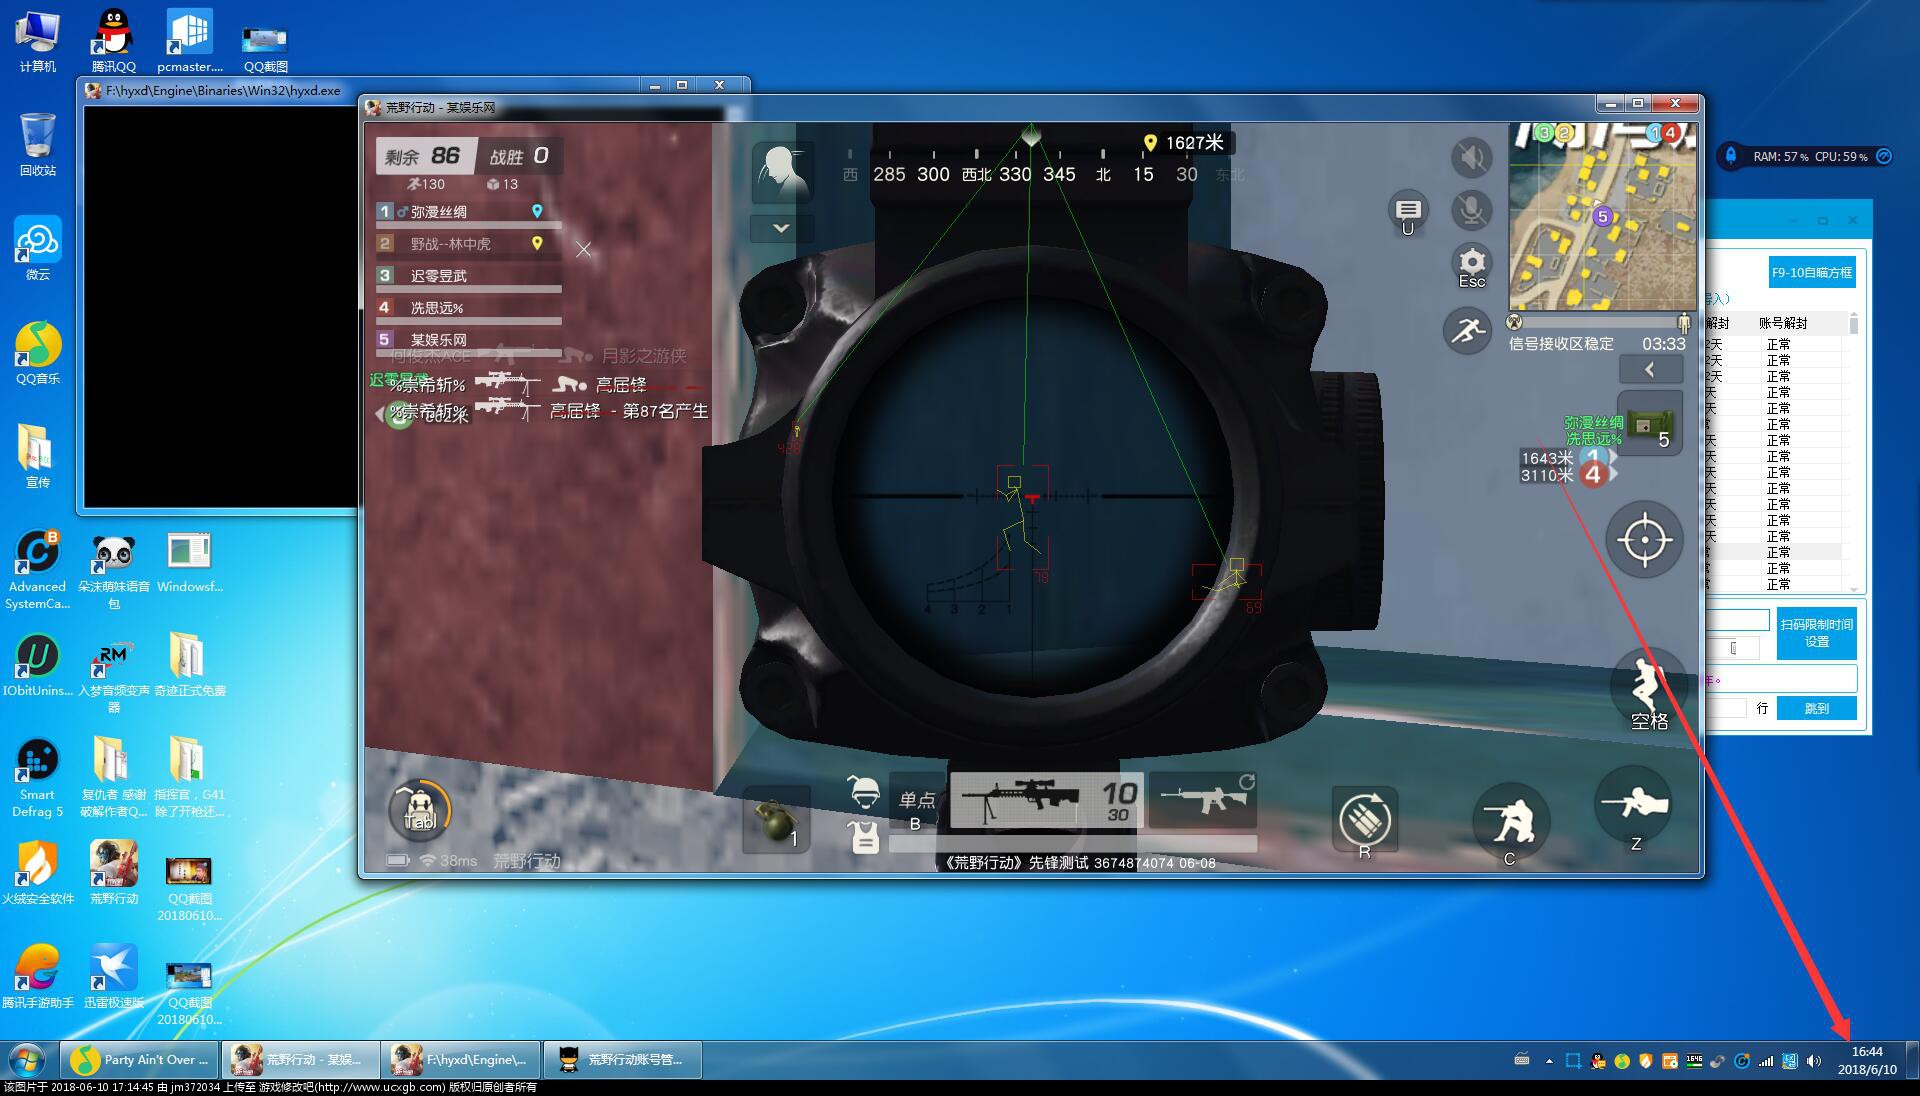Open the 腾讯手游助手 desktop icon
The image size is (1920, 1096).
click(38, 976)
